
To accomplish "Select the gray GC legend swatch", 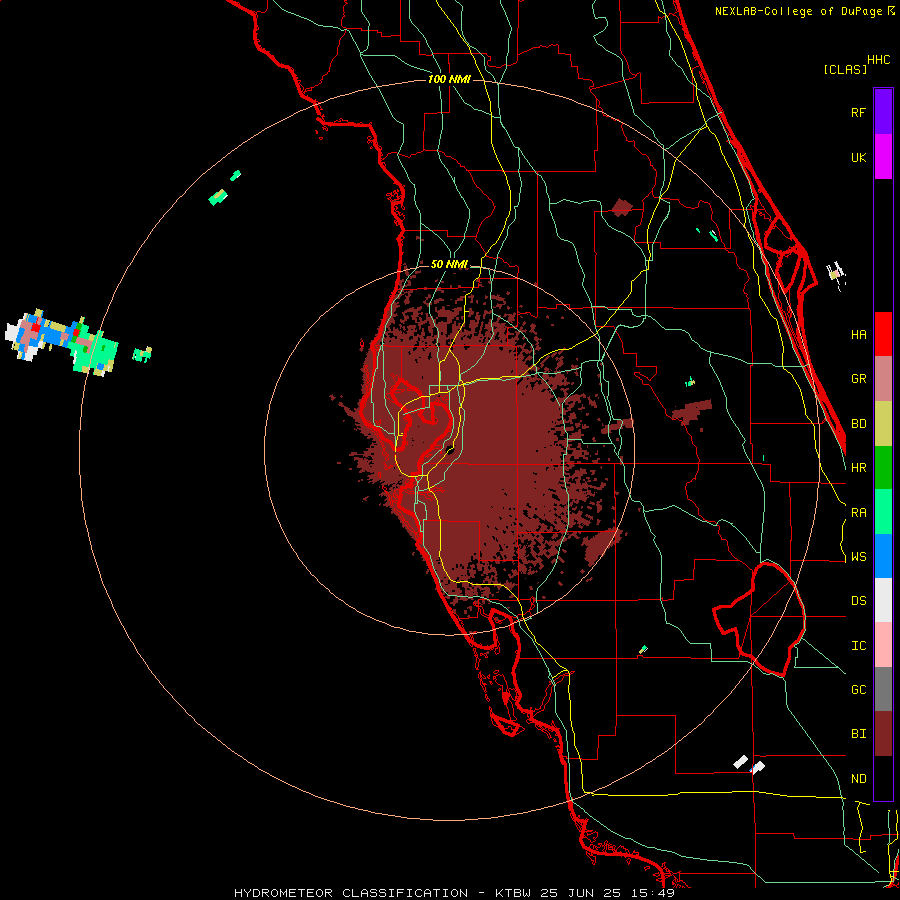I will [883, 689].
